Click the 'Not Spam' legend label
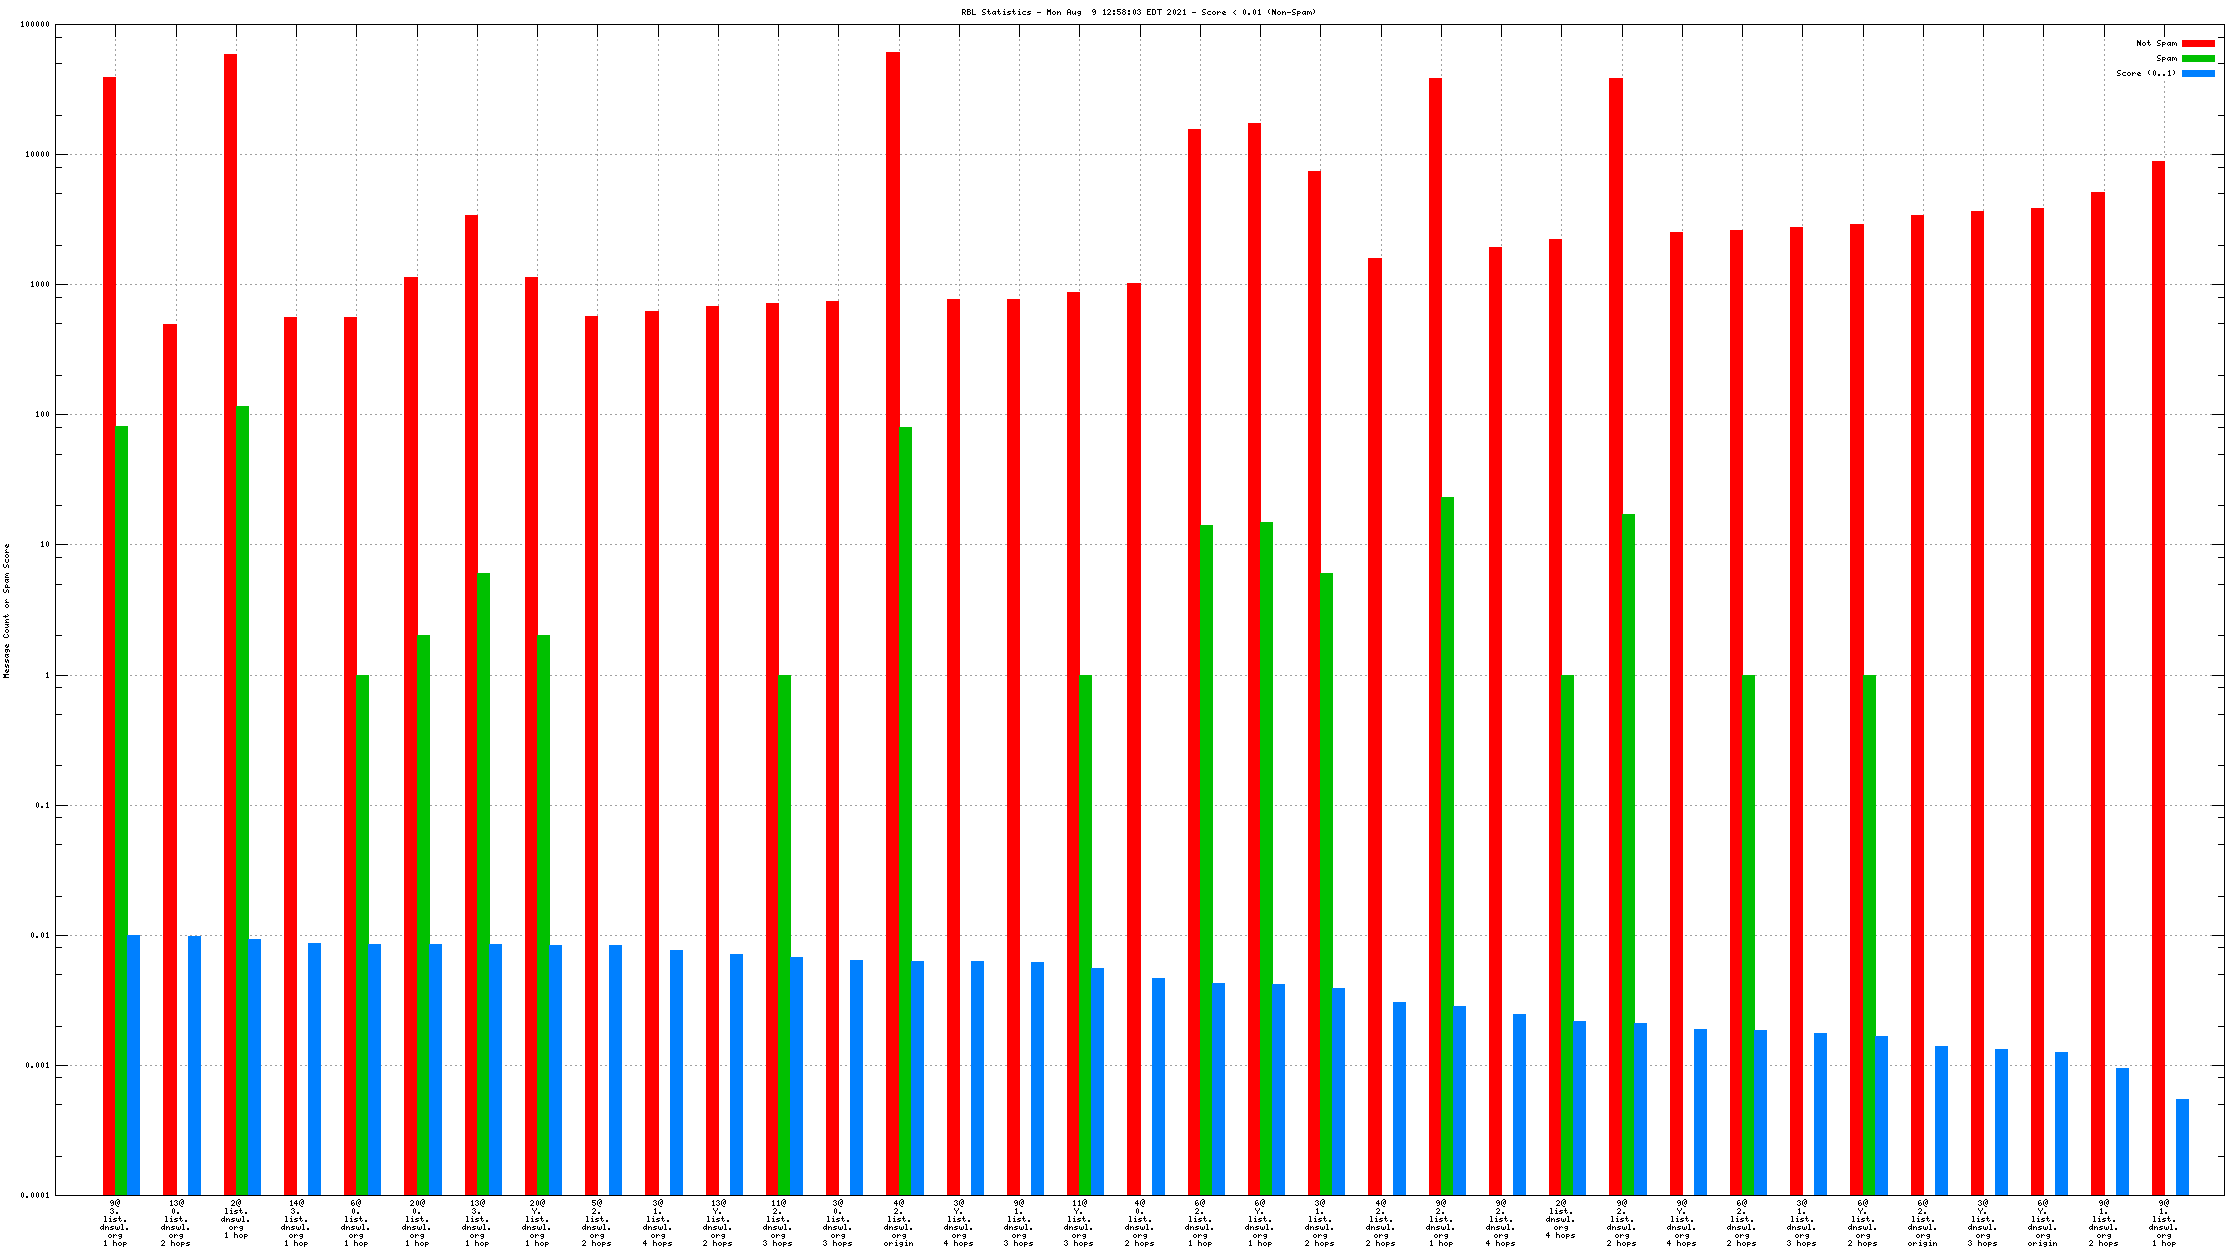 tap(2155, 44)
